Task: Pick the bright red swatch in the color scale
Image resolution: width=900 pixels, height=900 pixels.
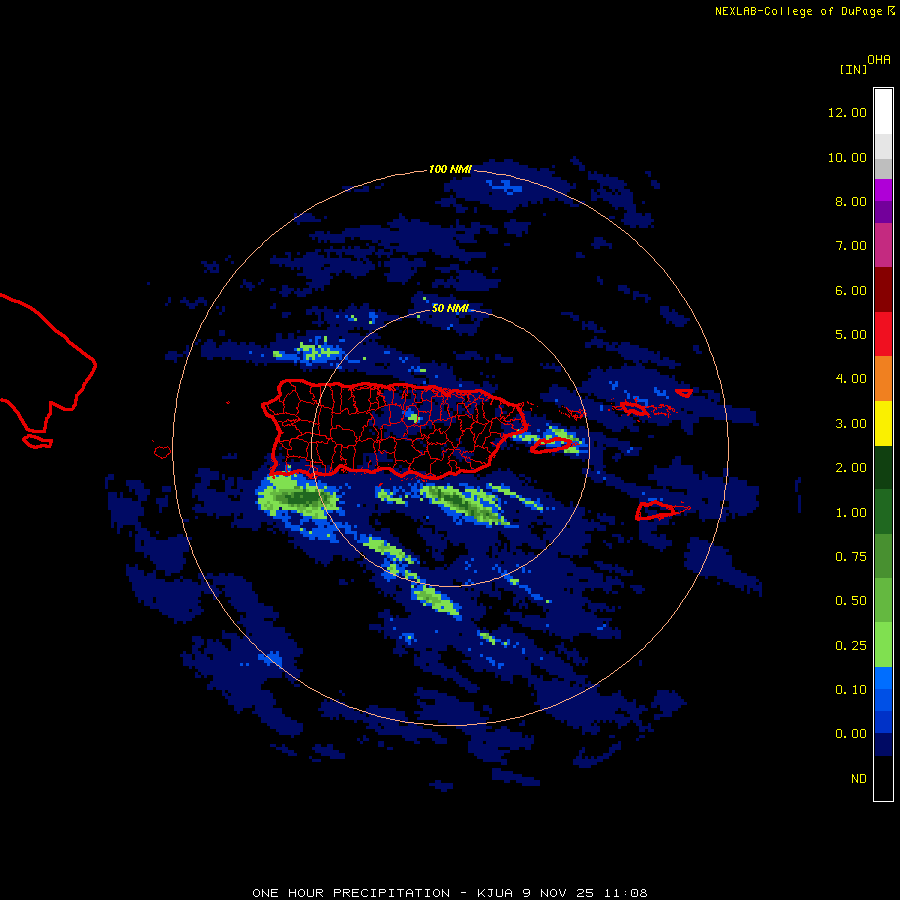Action: [883, 335]
